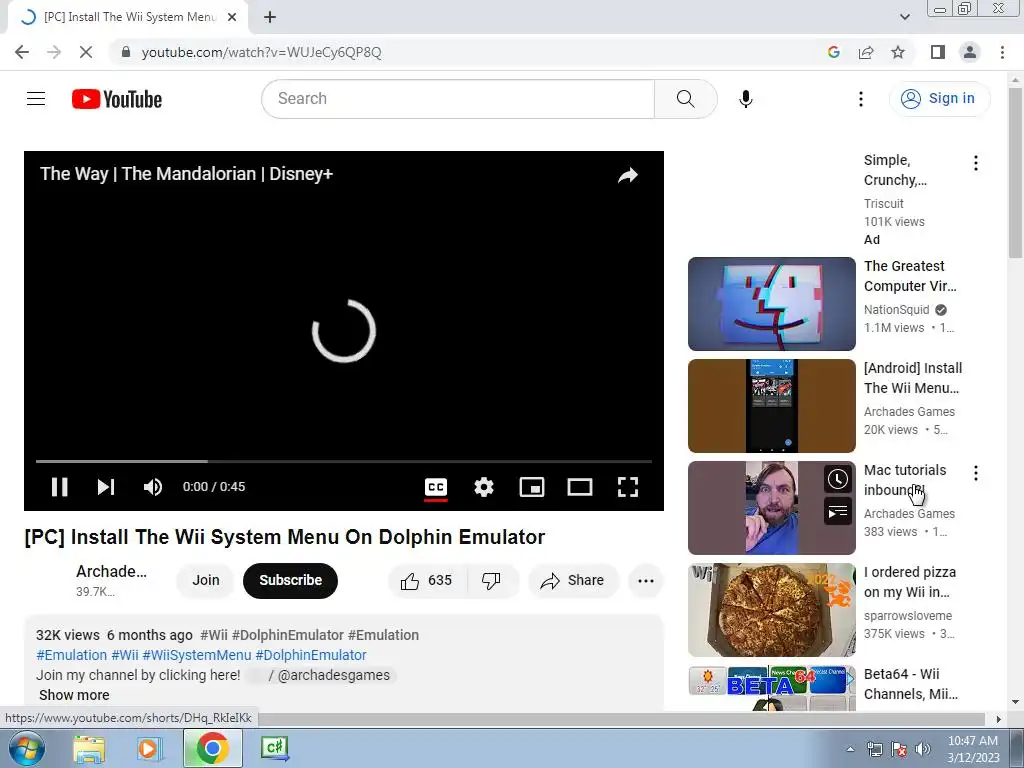Open Windows Explorer from taskbar
Image resolution: width=1024 pixels, height=768 pixels.
pyautogui.click(x=89, y=748)
